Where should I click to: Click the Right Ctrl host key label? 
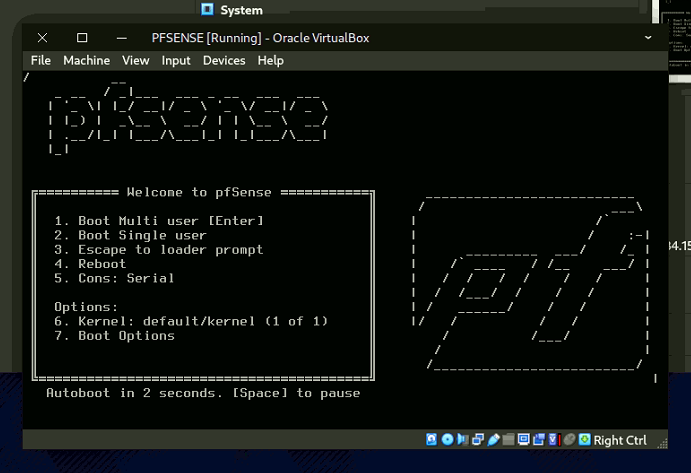620,440
